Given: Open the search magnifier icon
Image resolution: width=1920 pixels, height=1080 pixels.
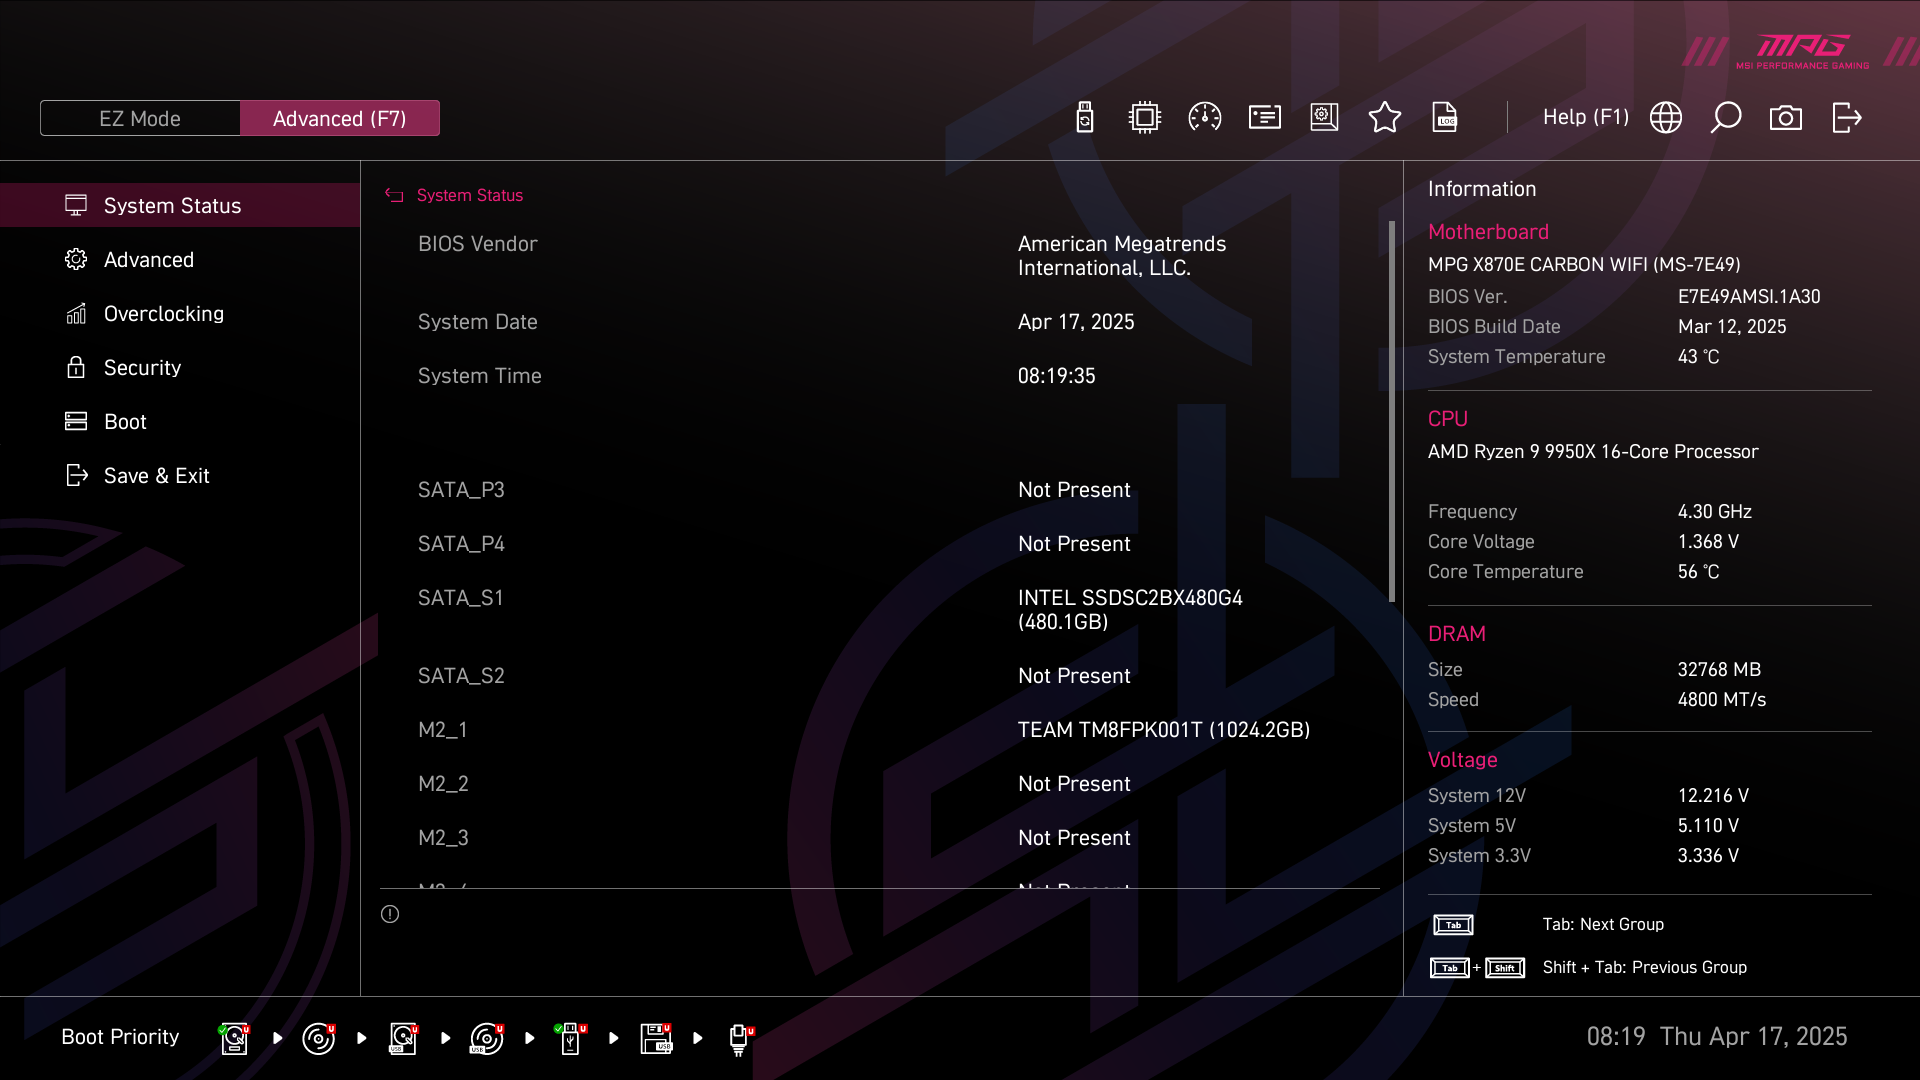Looking at the screenshot, I should coord(1725,118).
